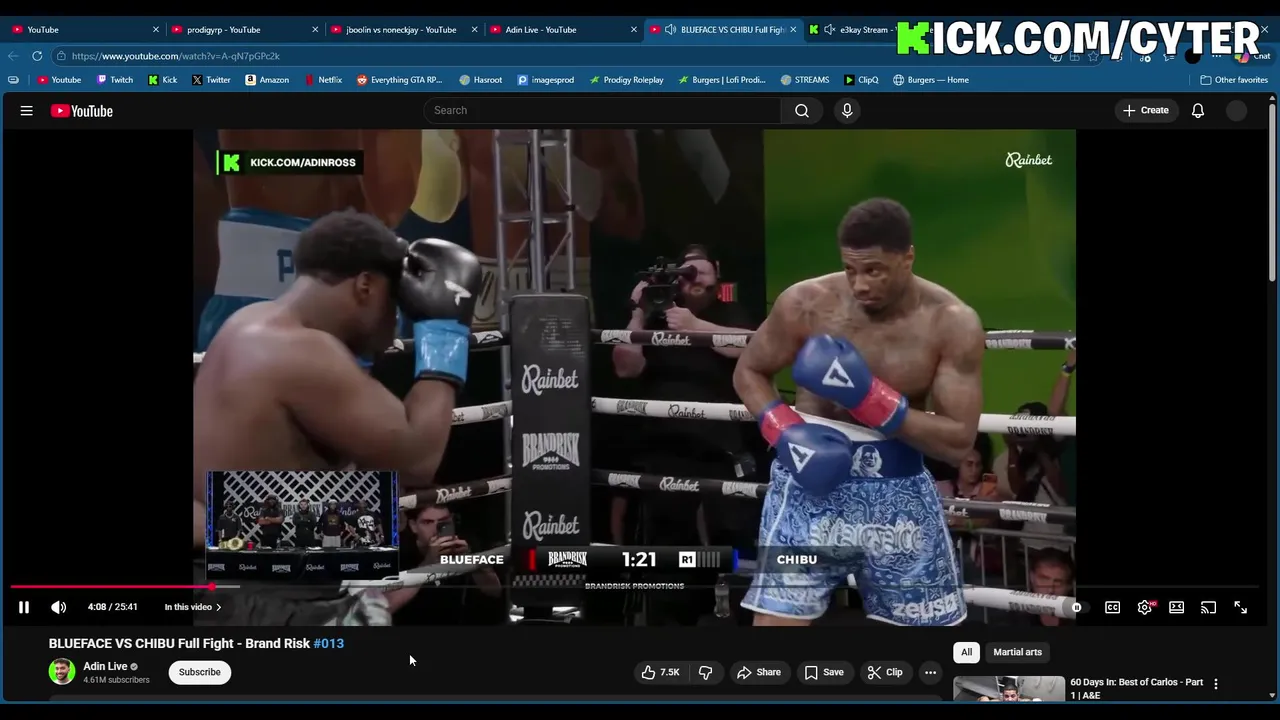Enter full screen mode
The height and width of the screenshot is (720, 1280).
tap(1240, 607)
